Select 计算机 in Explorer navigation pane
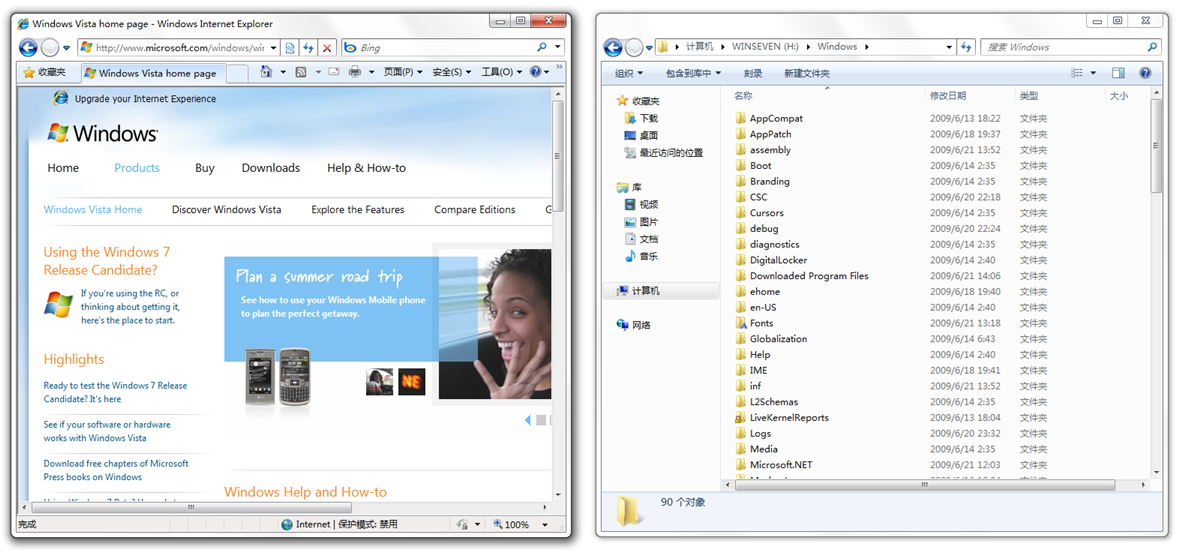1184x555 pixels. (x=661, y=291)
